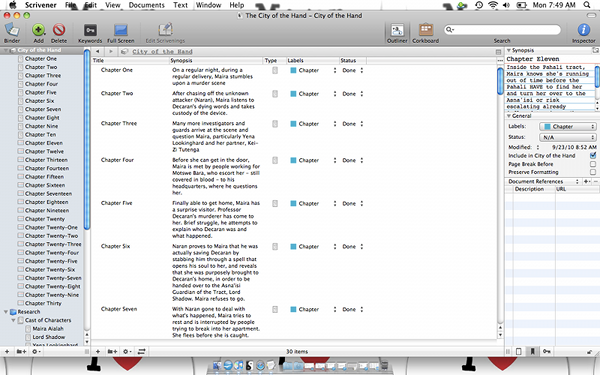Click the type icon in the Chapter One row

tap(275, 70)
